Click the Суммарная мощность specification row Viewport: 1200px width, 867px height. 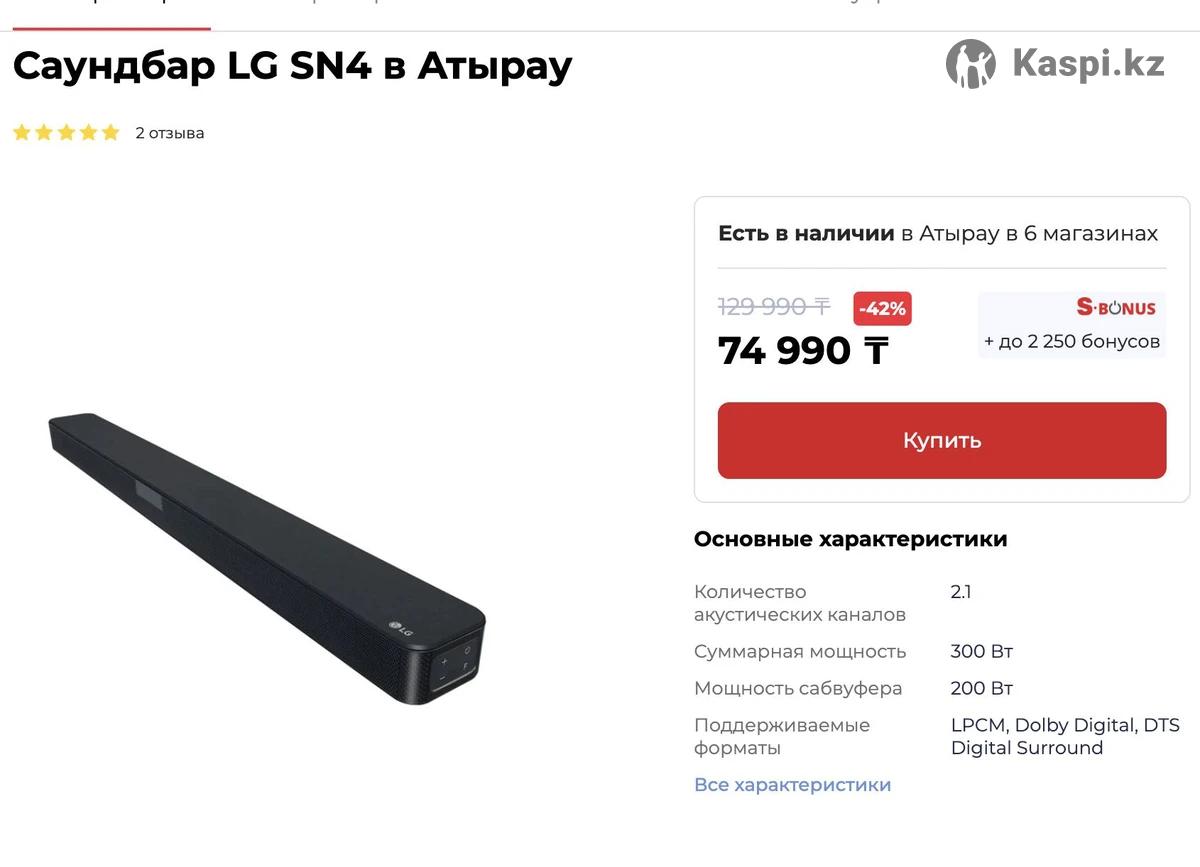coord(937,652)
